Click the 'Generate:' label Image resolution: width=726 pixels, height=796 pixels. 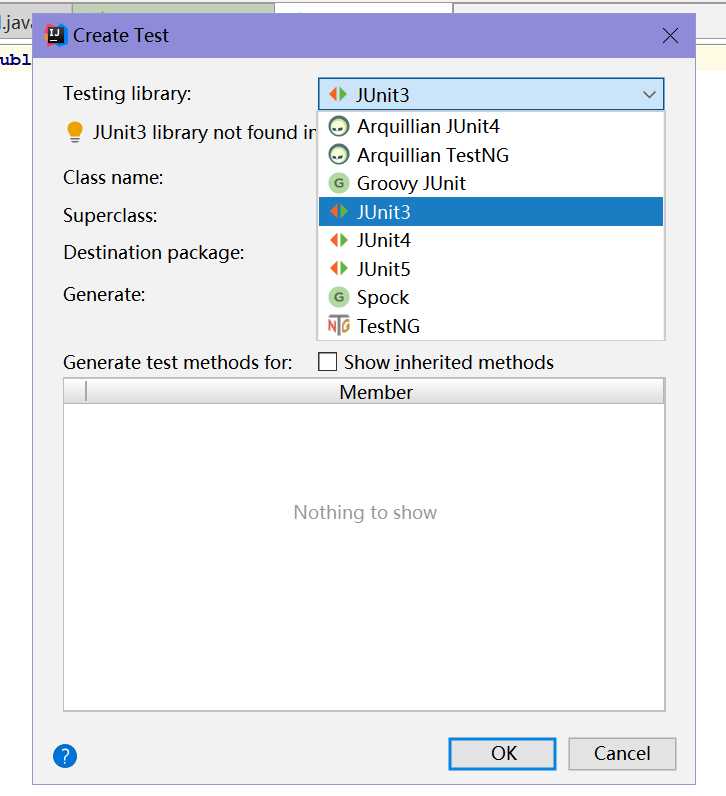coord(104,295)
